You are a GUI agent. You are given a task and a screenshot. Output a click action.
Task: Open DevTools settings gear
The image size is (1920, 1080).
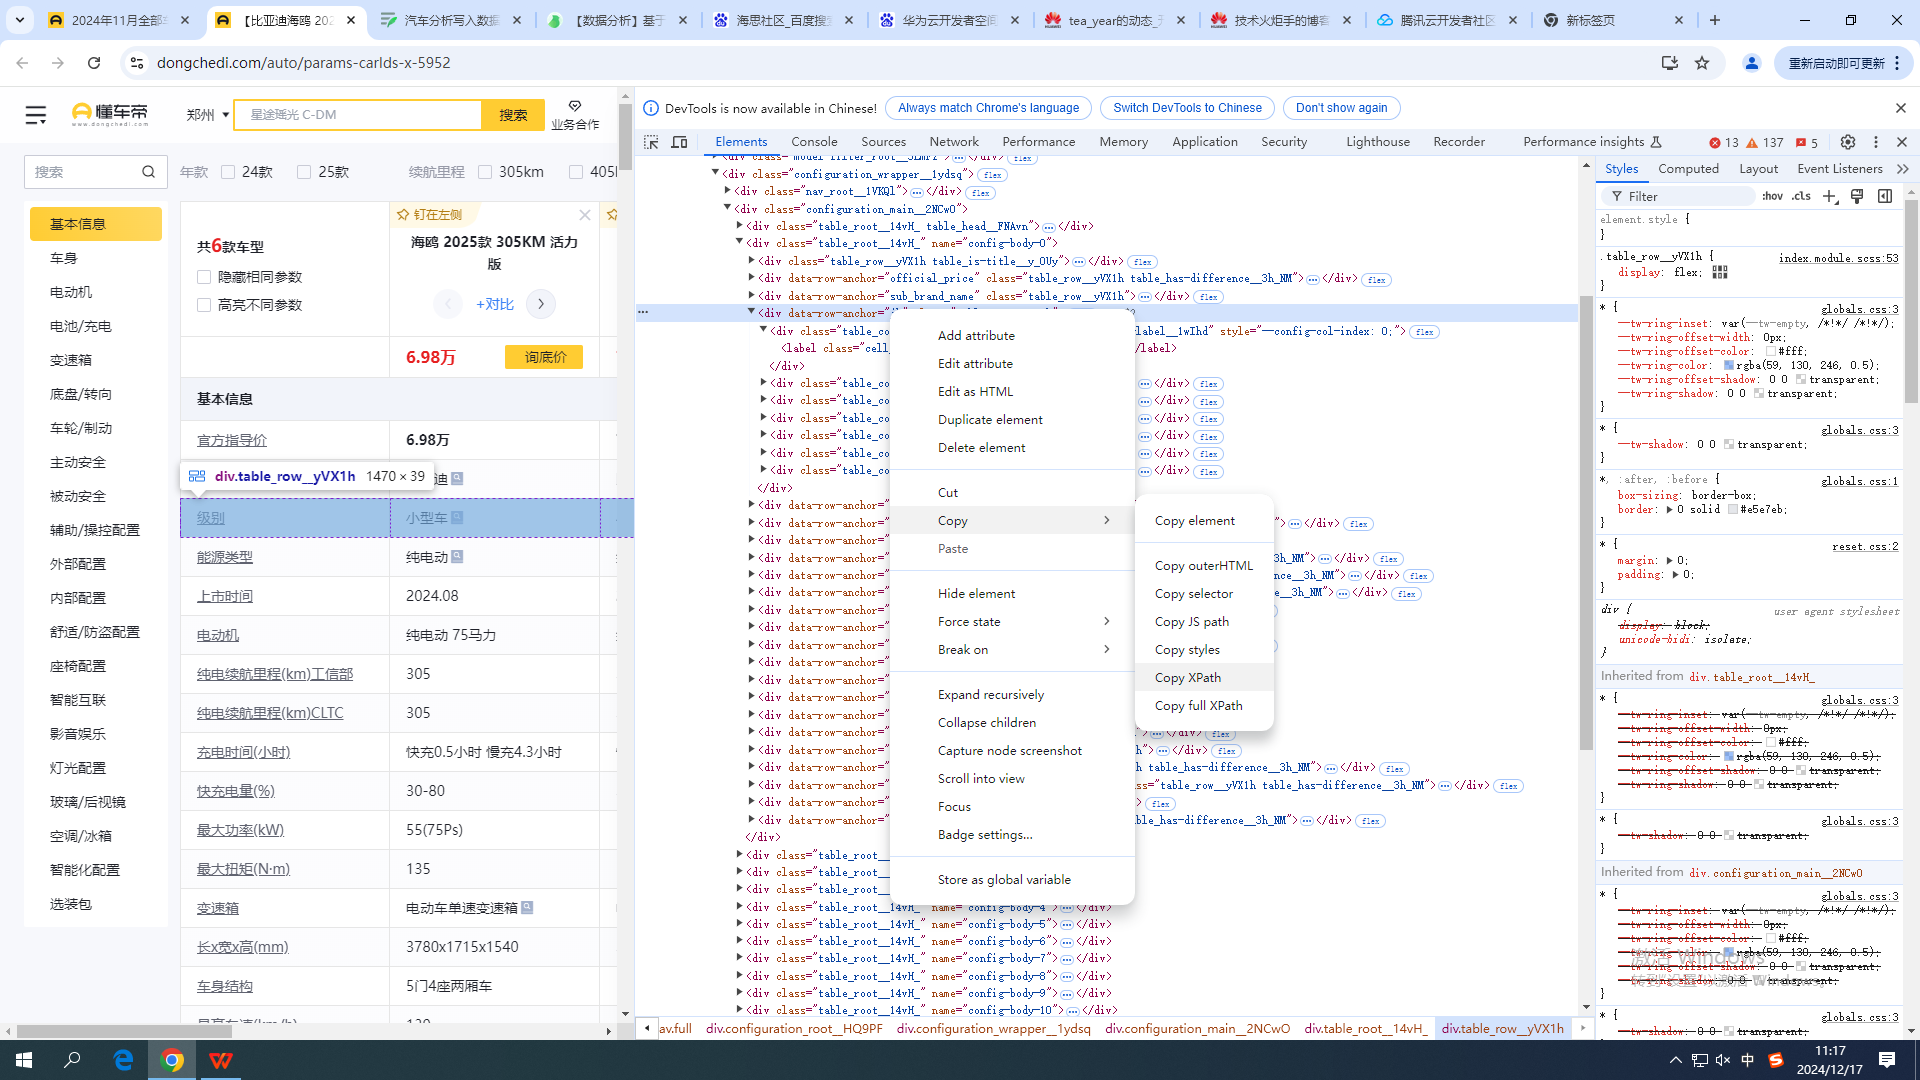point(1848,142)
